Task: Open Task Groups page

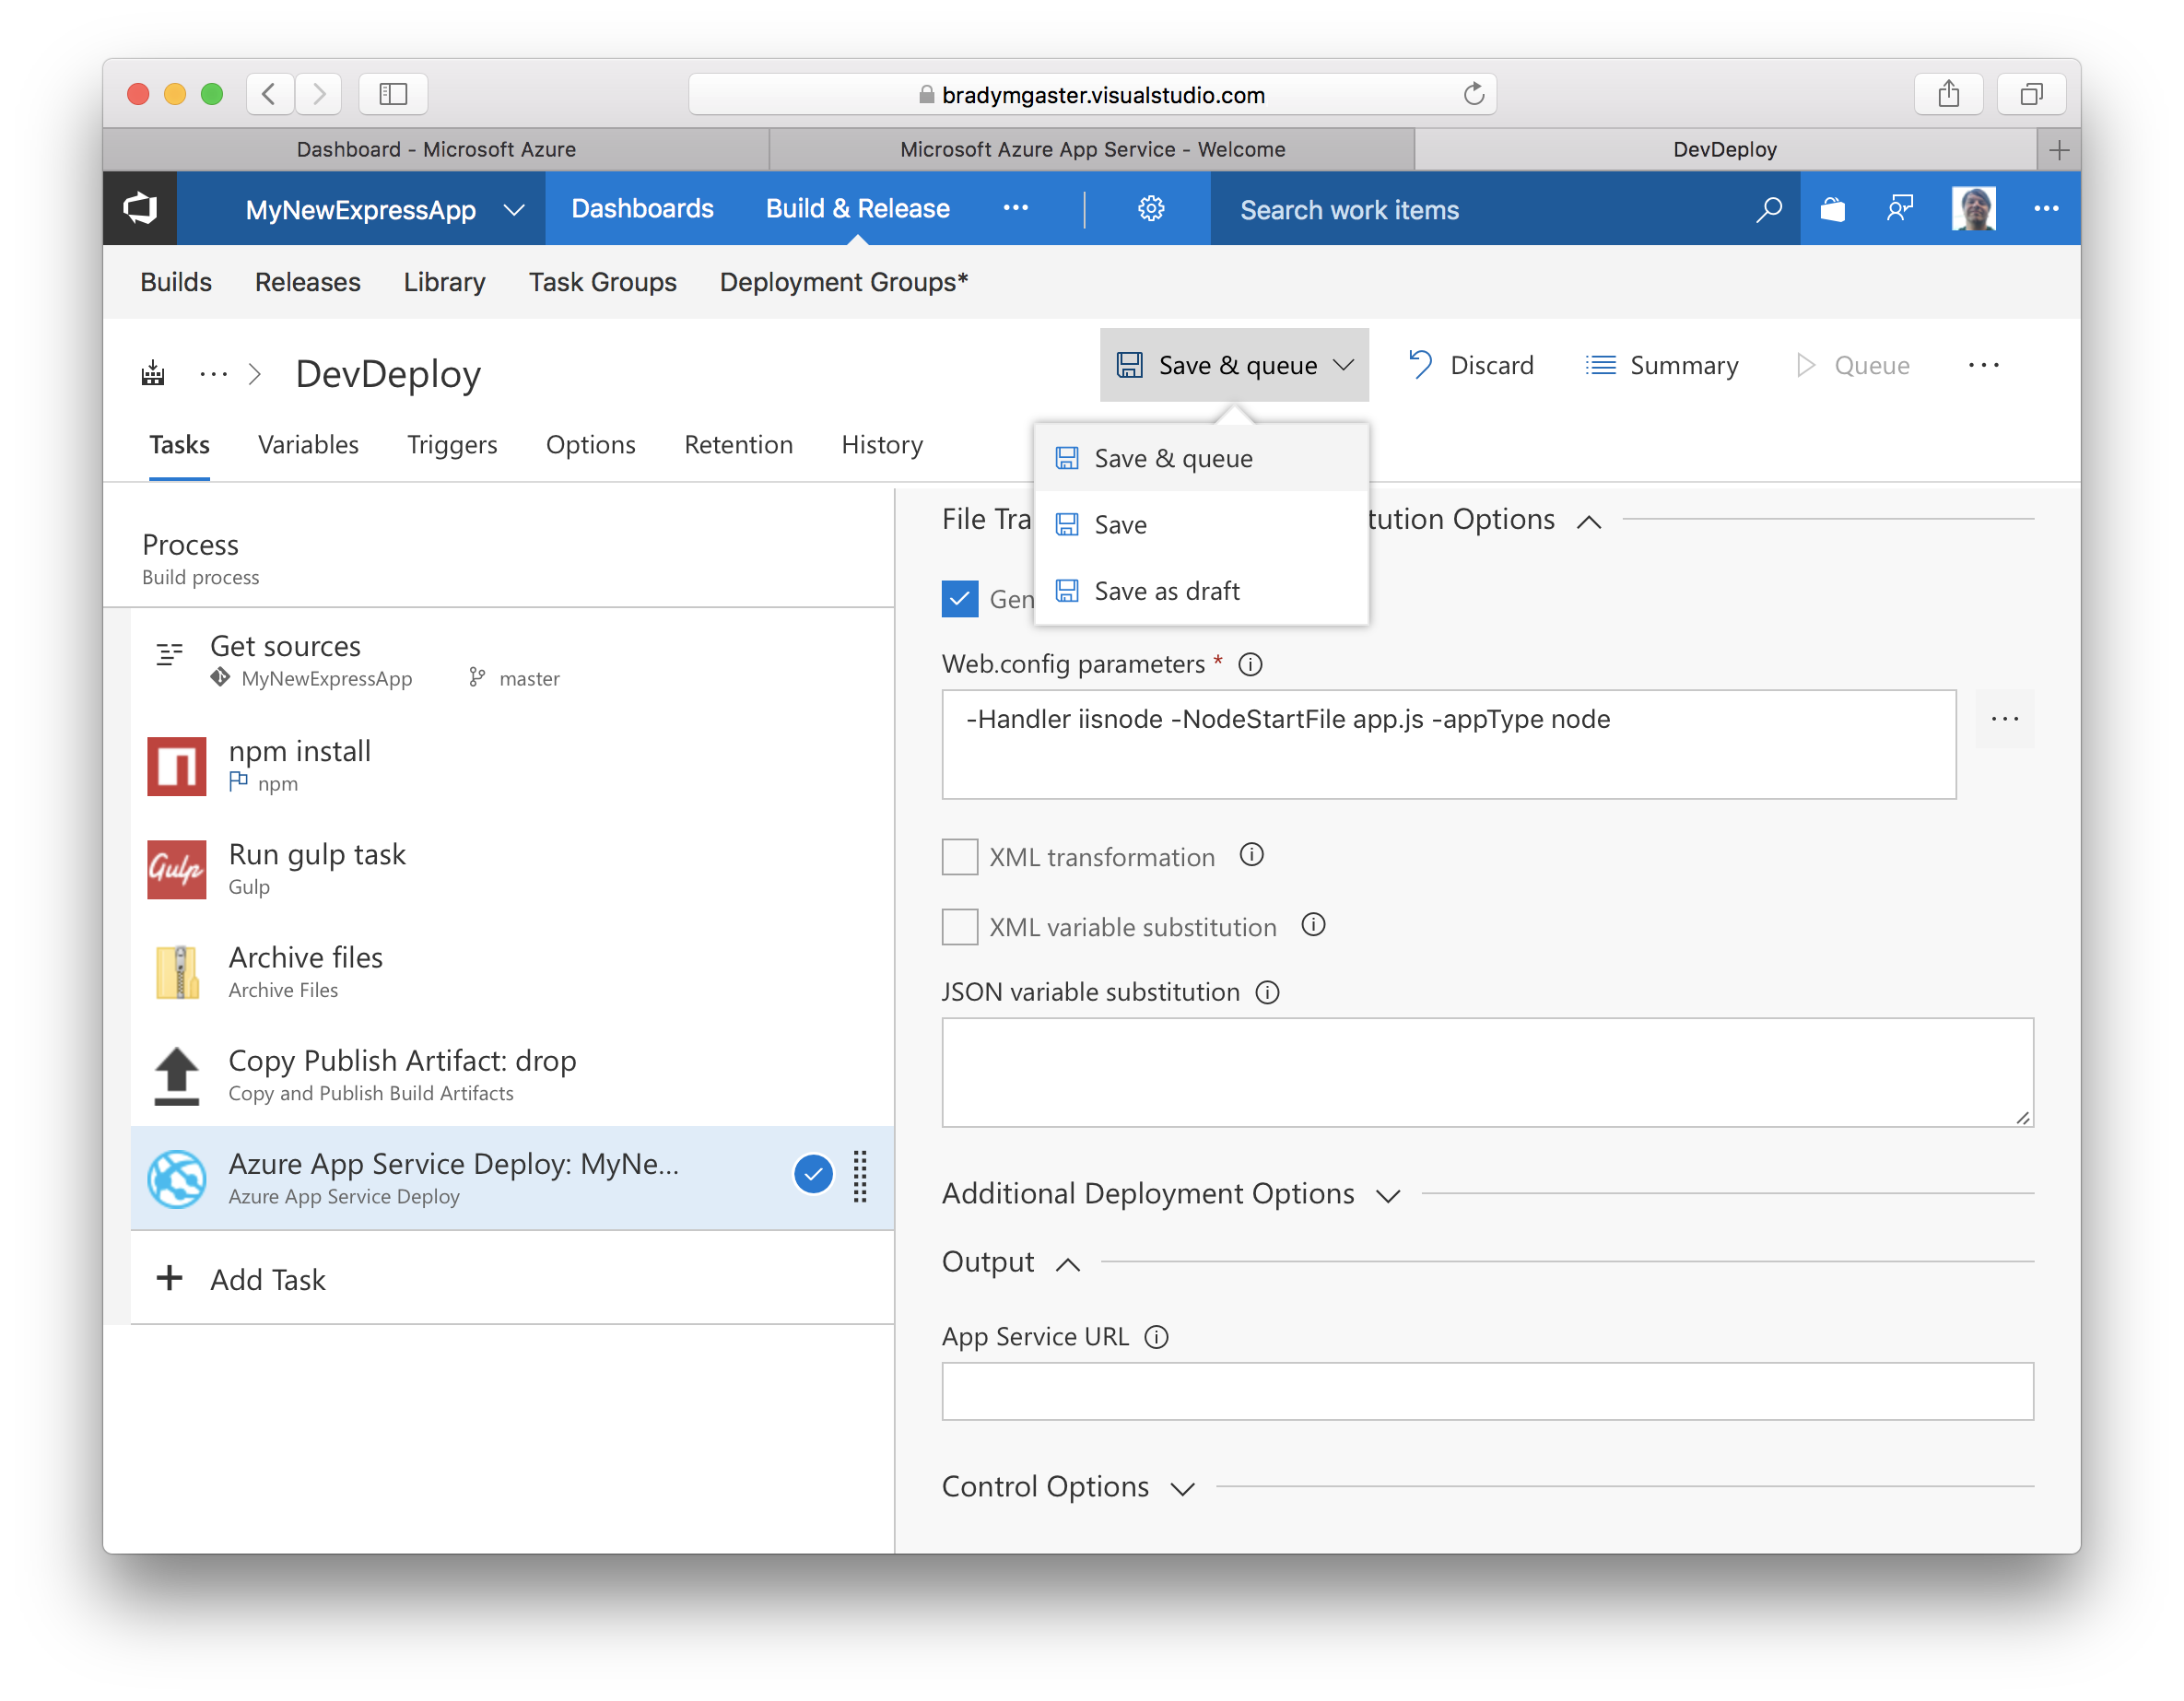Action: tap(603, 282)
